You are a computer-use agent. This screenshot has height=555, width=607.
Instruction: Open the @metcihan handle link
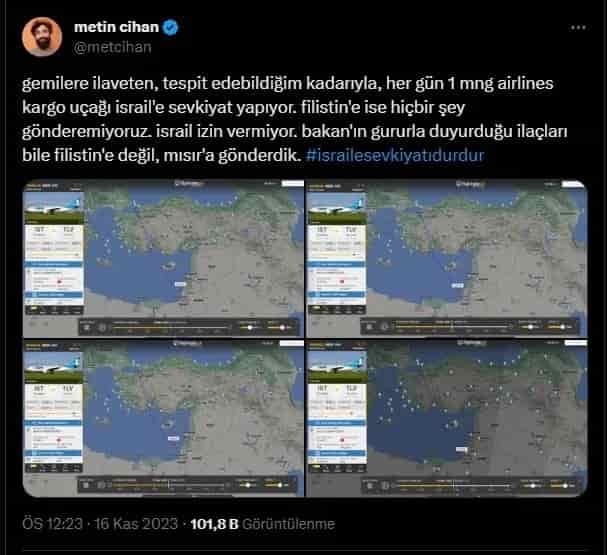tap(112, 47)
